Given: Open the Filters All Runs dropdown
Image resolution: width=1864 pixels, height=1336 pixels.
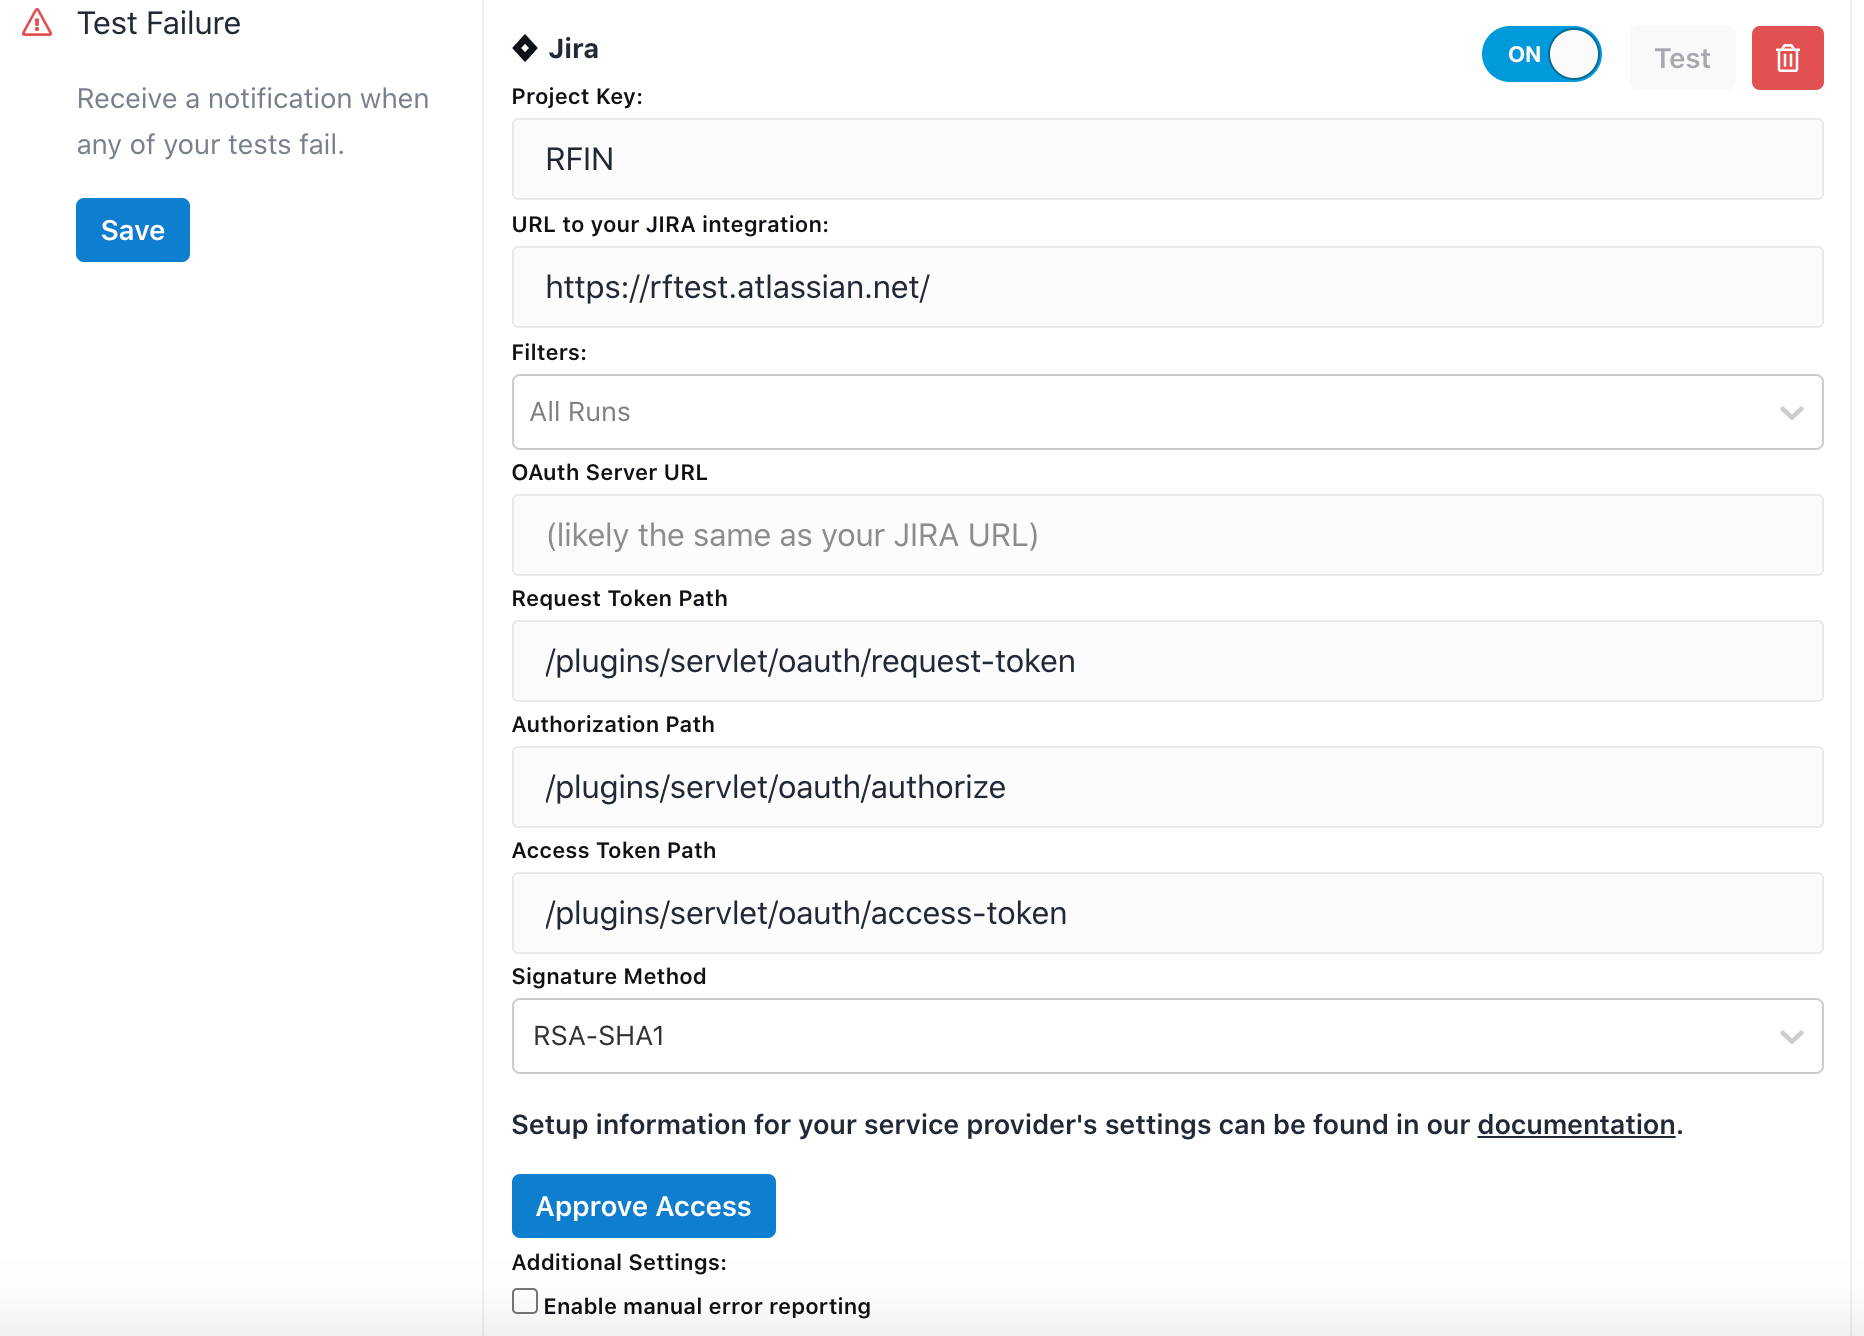Looking at the screenshot, I should coord(1167,412).
